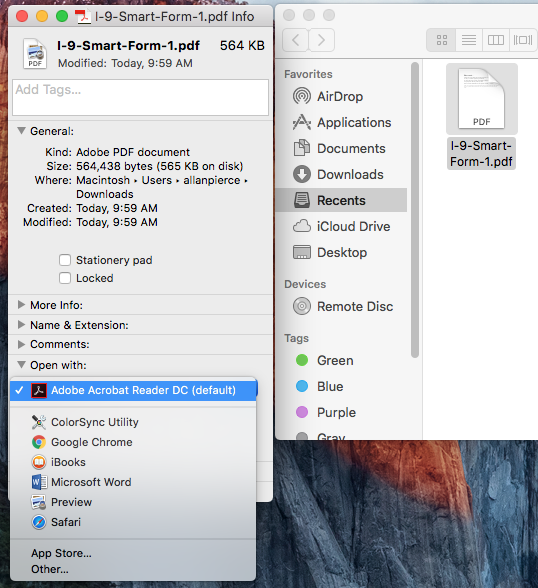Open Applications in the Finder sidebar
The height and width of the screenshot is (588, 538).
pos(341,123)
